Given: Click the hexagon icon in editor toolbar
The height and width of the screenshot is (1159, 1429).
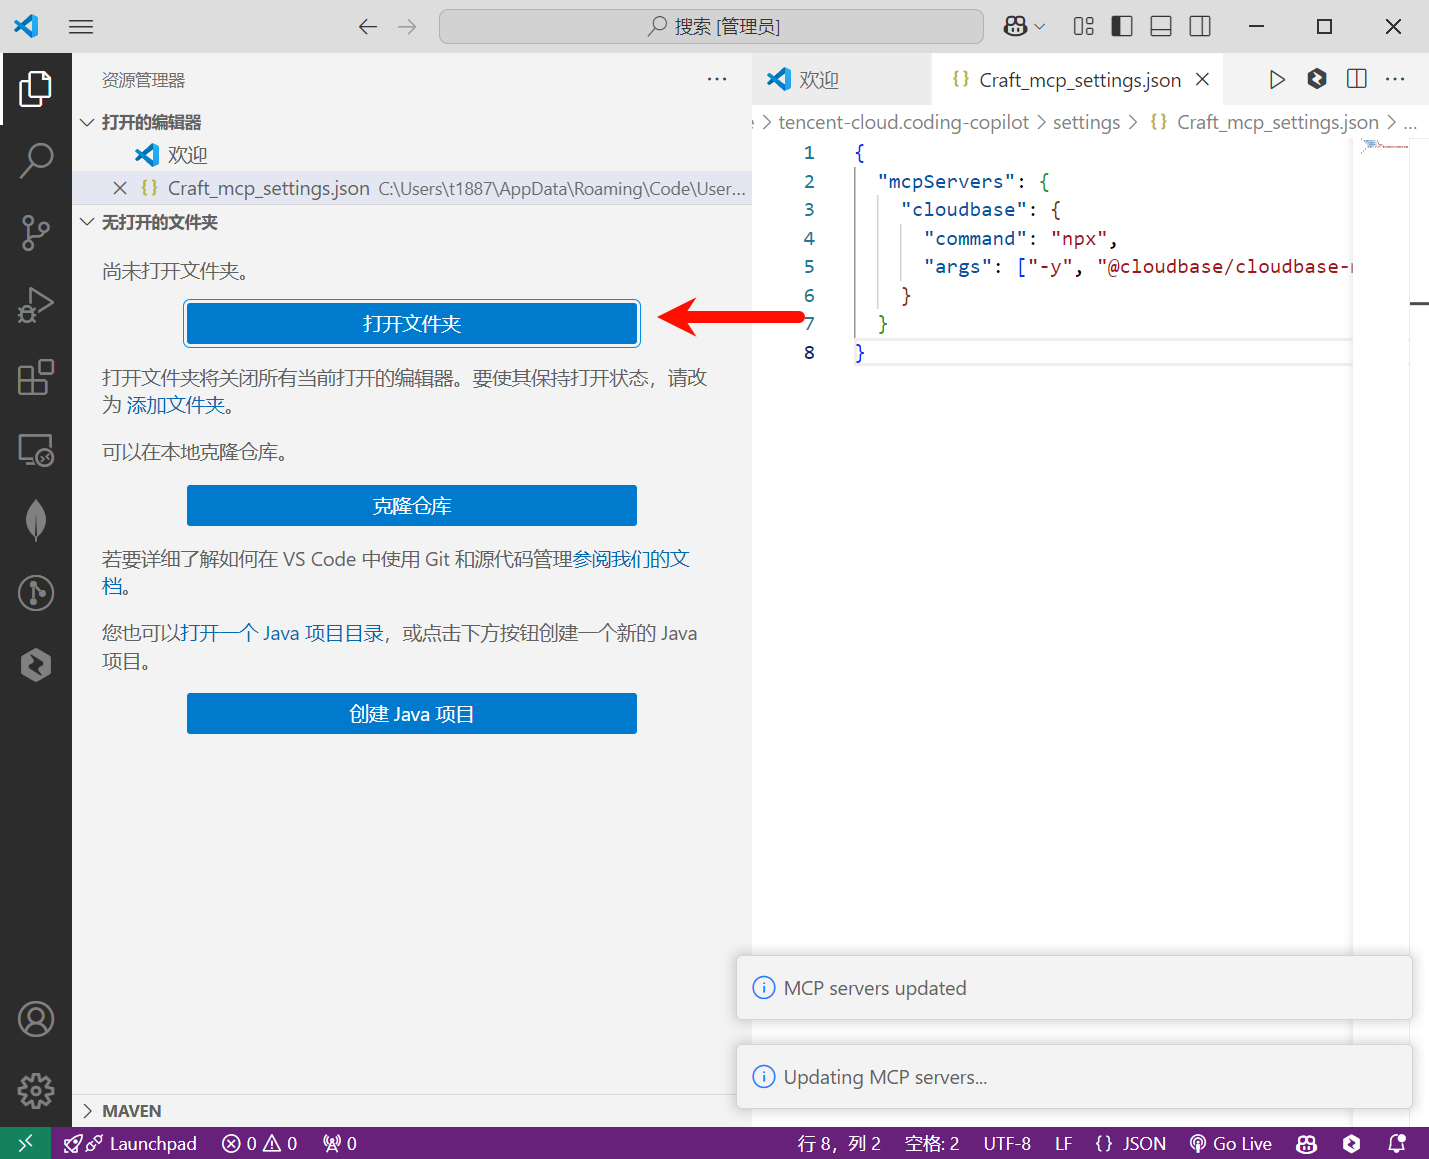Looking at the screenshot, I should [1317, 79].
